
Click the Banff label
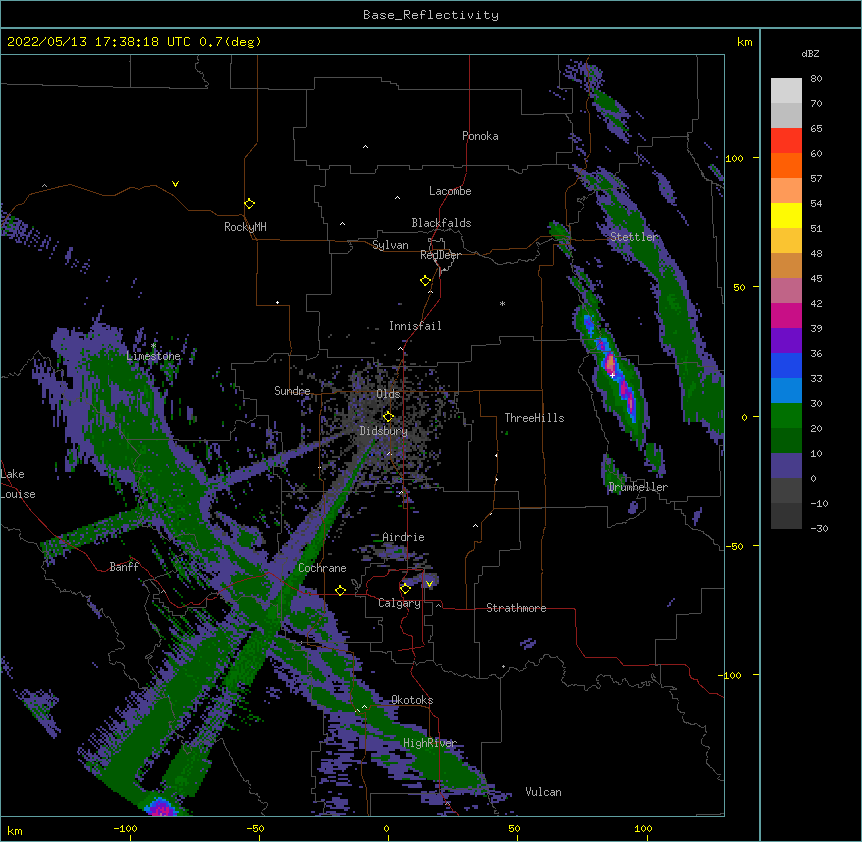[x=124, y=567]
